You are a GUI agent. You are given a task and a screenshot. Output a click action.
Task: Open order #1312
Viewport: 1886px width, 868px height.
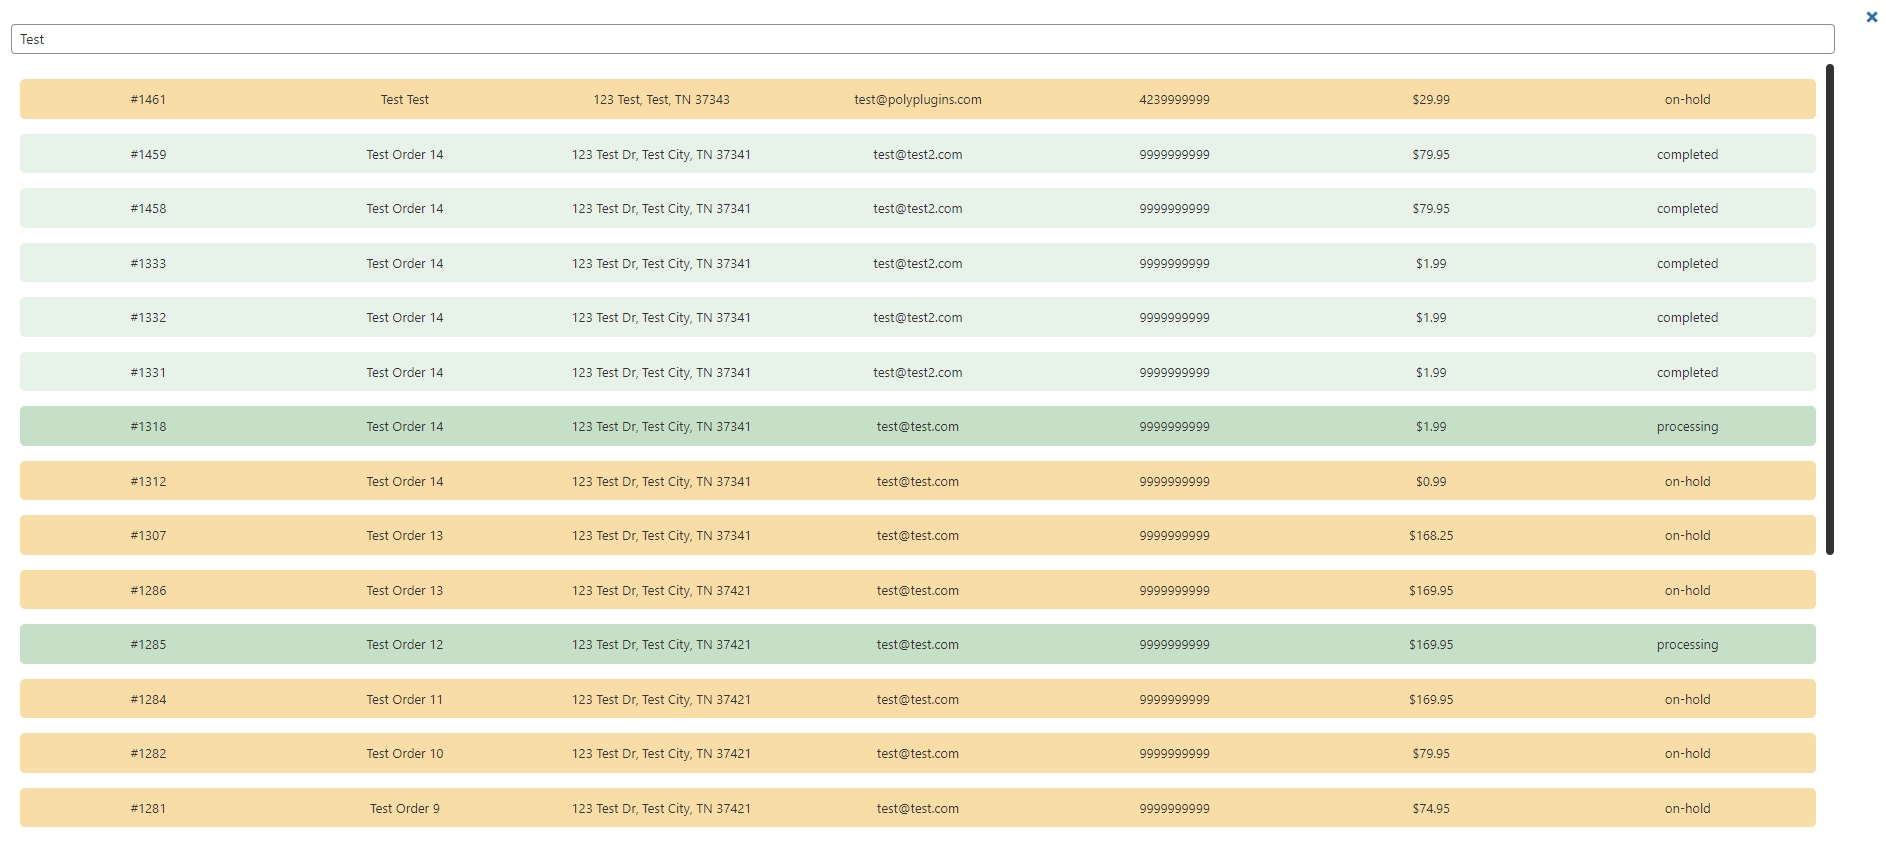(x=917, y=481)
